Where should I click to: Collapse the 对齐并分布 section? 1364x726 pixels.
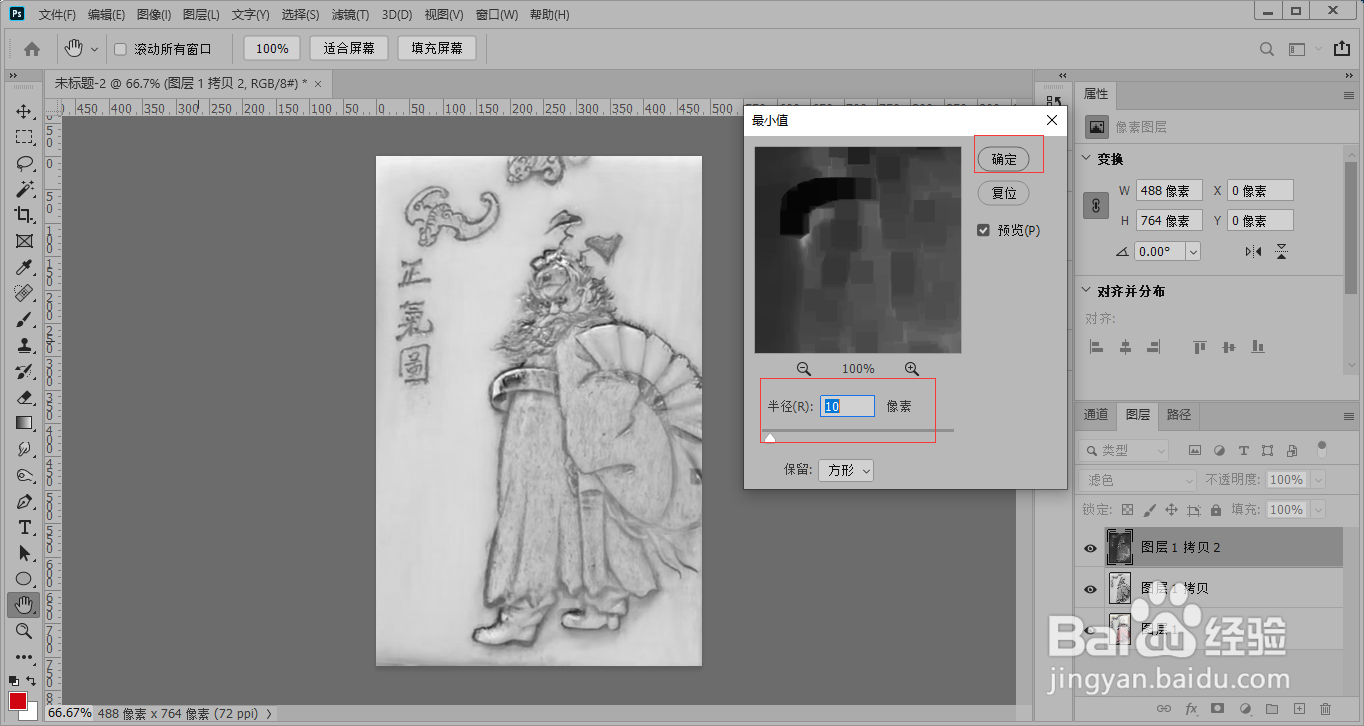tap(1086, 291)
